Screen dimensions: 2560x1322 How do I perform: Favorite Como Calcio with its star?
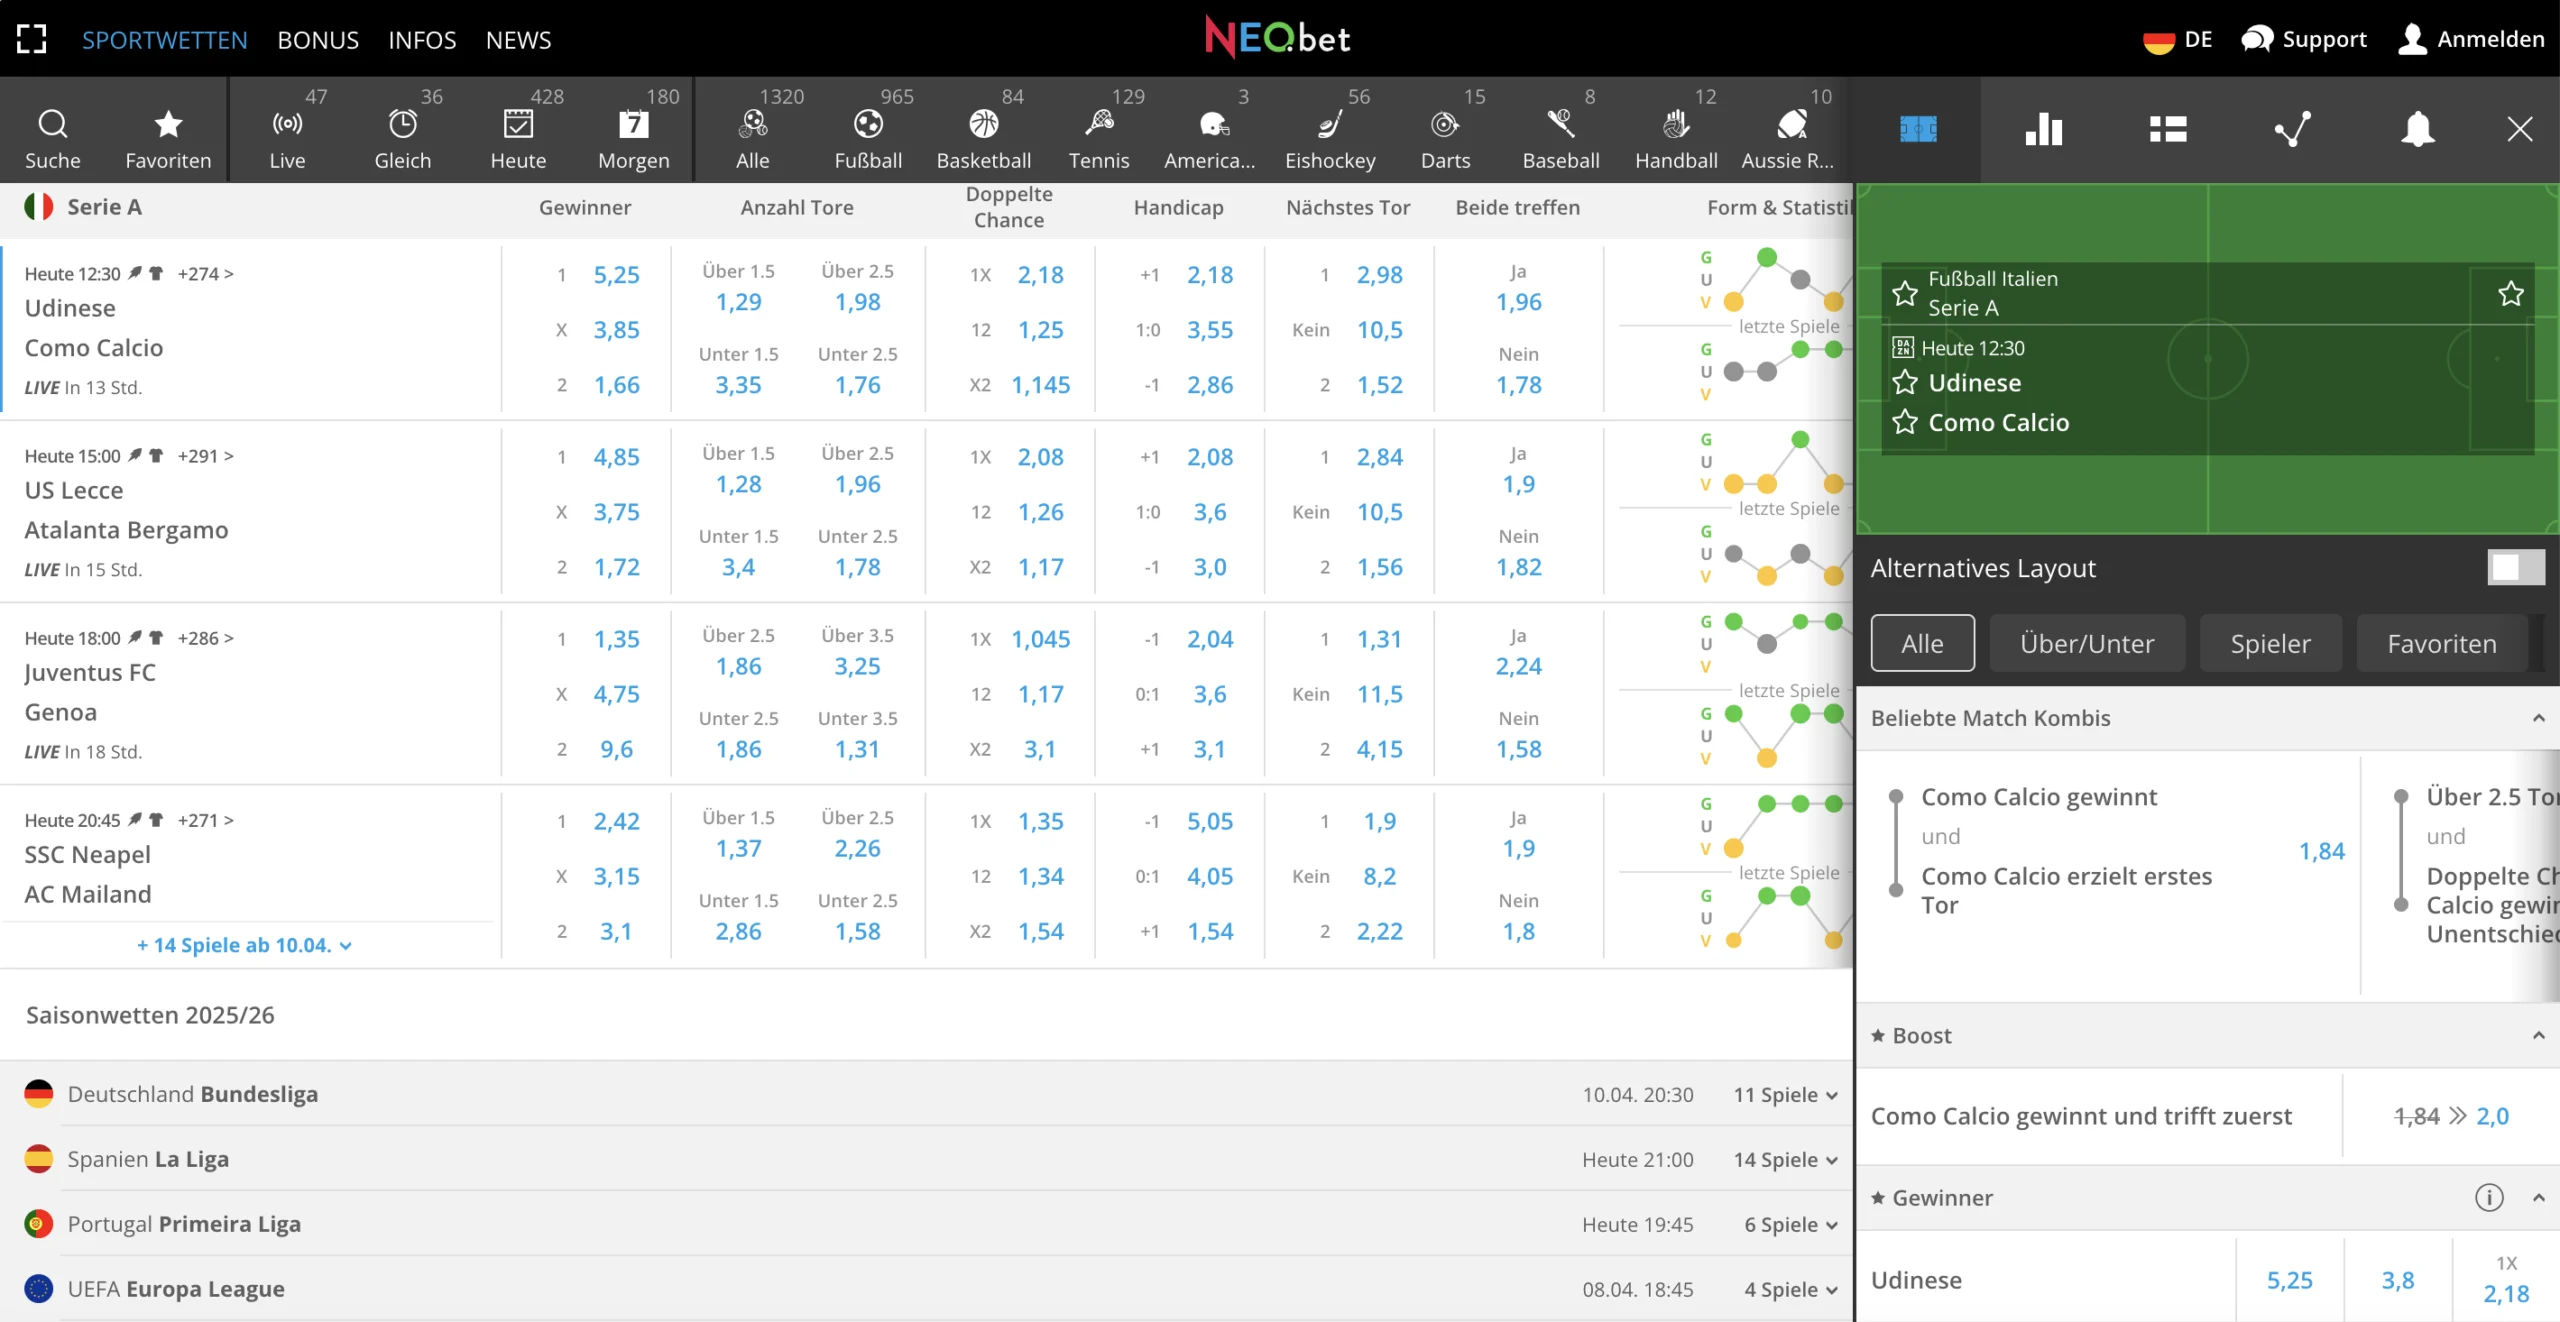click(1905, 422)
